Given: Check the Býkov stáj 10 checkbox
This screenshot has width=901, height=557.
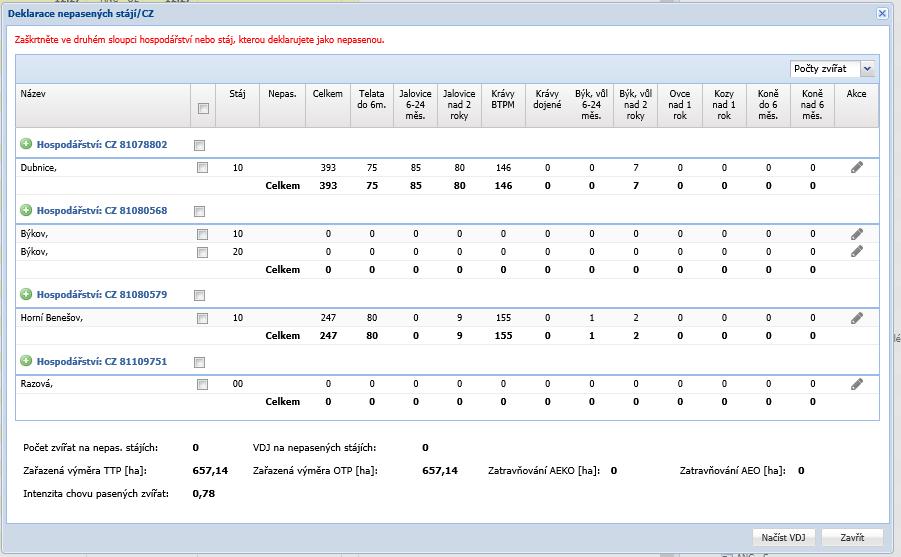Looking at the screenshot, I should [202, 235].
